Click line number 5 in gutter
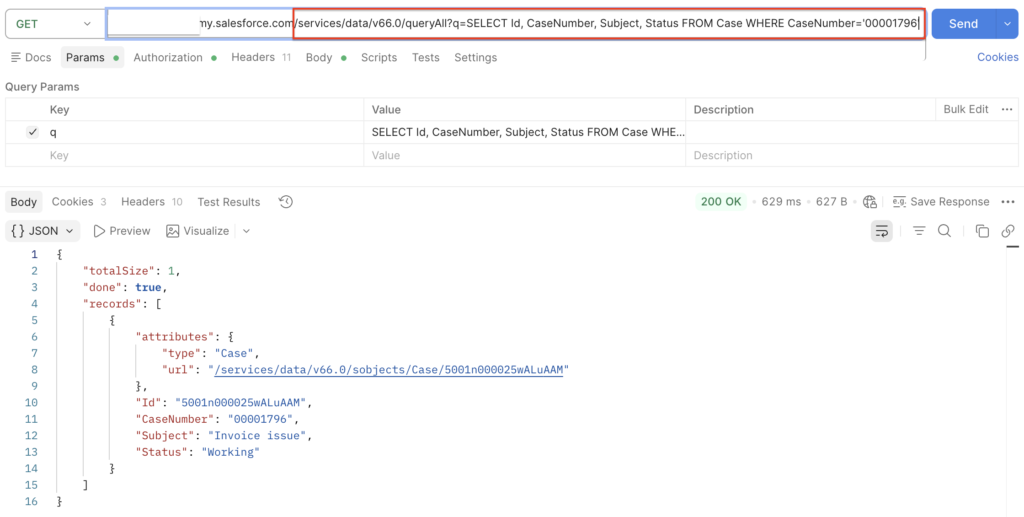Viewport: 1024px width, 517px height. tap(35, 320)
